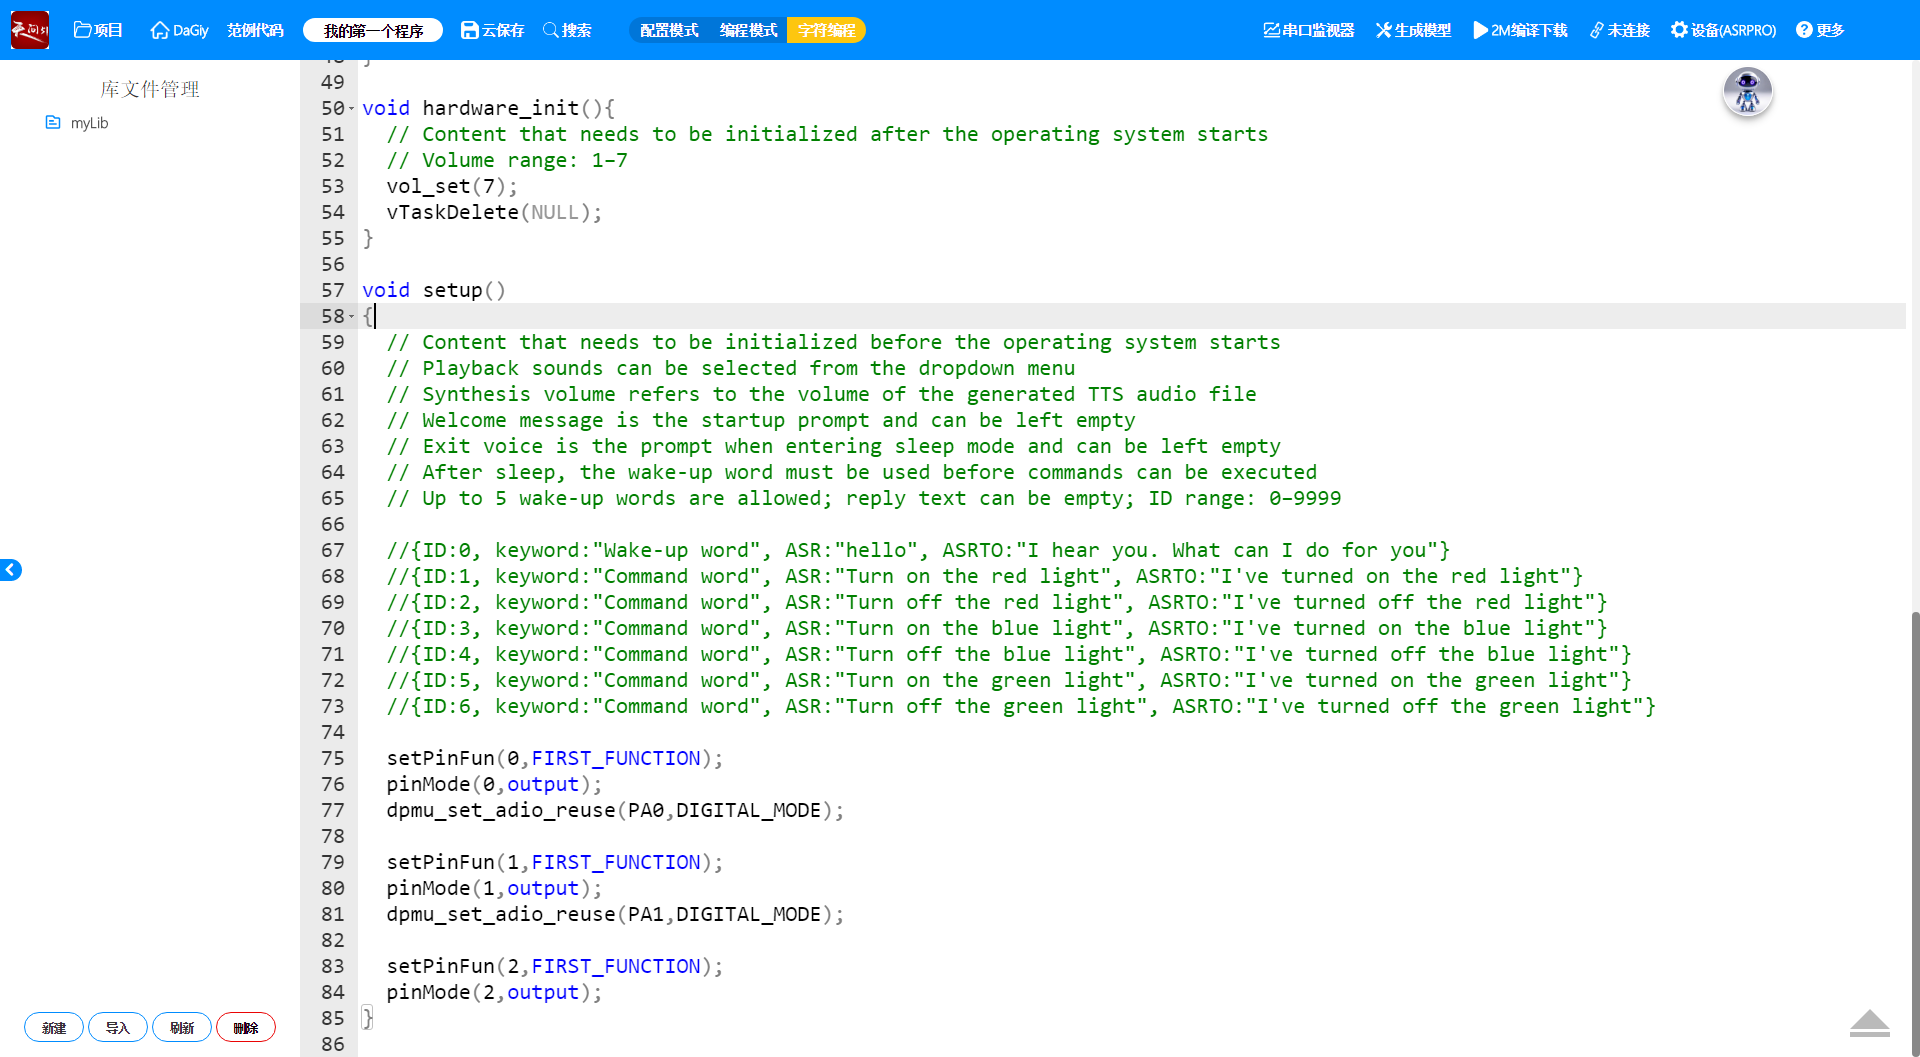Switch to 配置模式 mode
This screenshot has height=1057, width=1920.
click(x=669, y=30)
